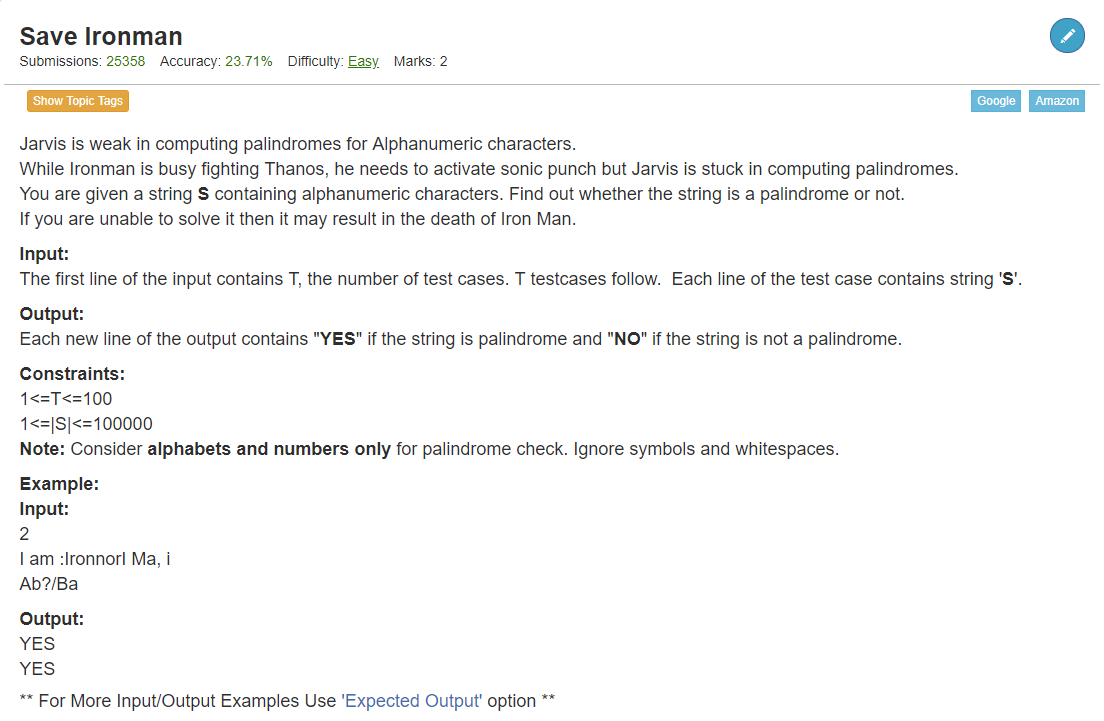Click the Constraints heading
1104x721 pixels.
click(72, 374)
